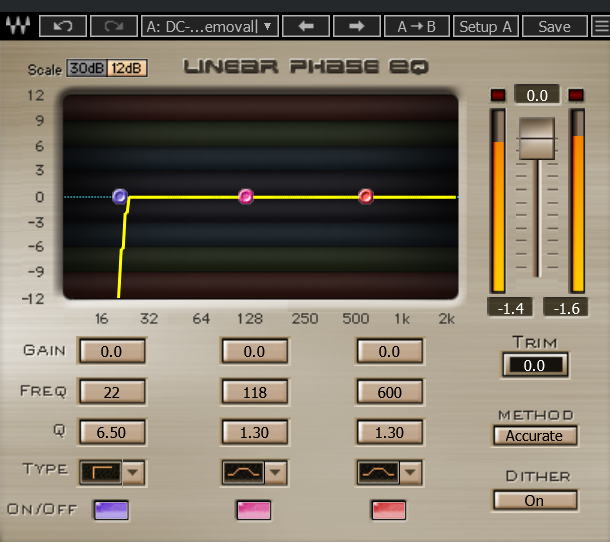Select the red band marker on the graph

point(366,196)
